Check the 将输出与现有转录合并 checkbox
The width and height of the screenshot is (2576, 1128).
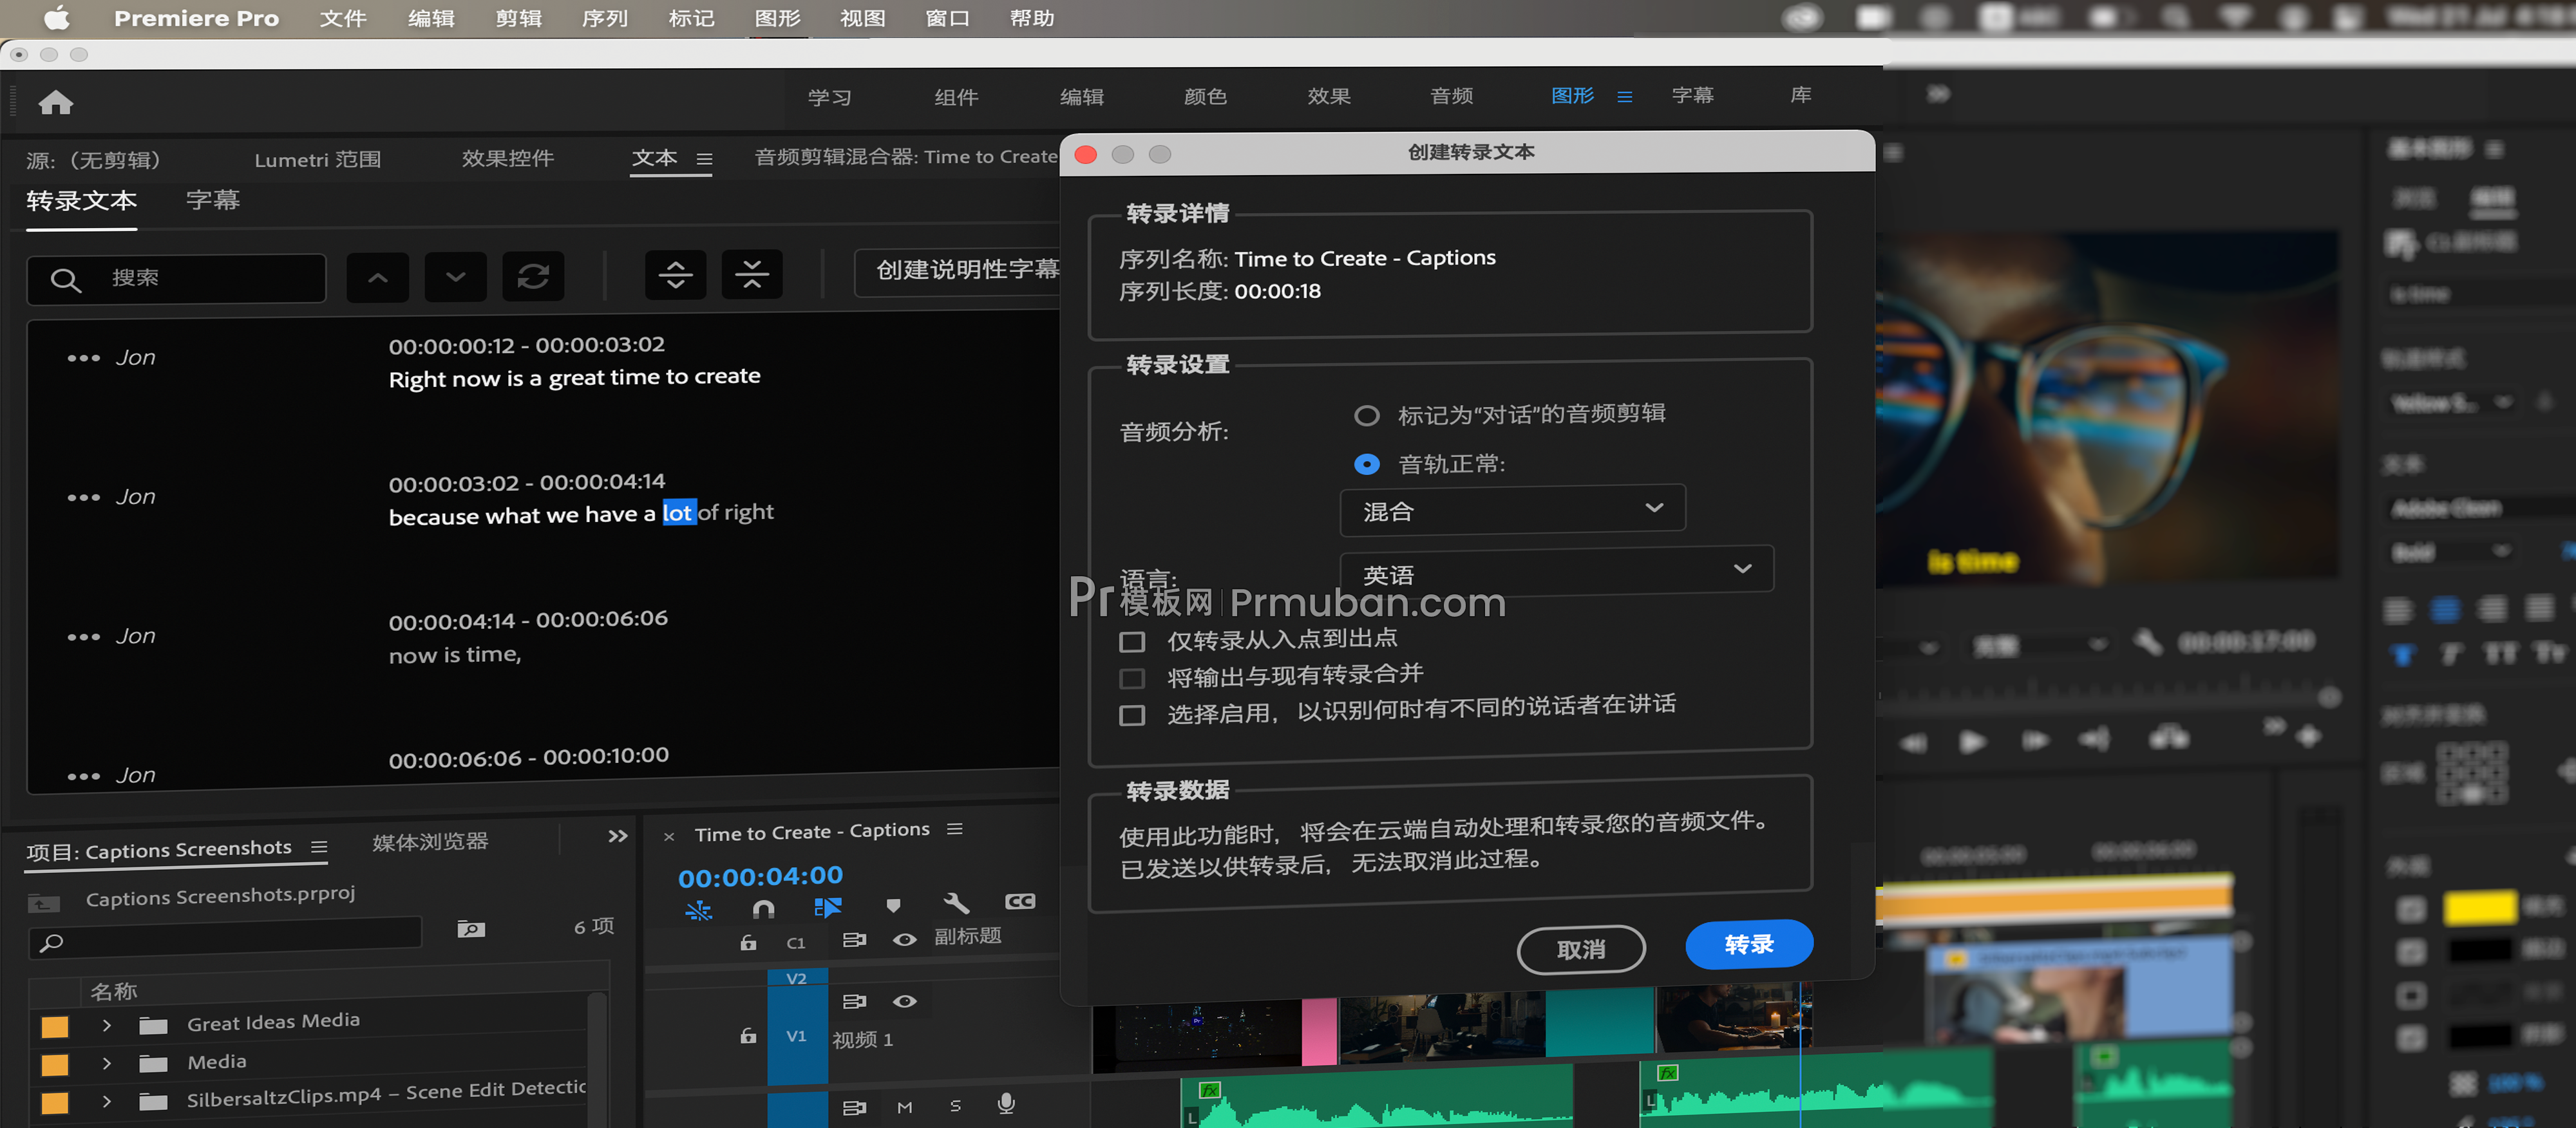[x=1132, y=678]
